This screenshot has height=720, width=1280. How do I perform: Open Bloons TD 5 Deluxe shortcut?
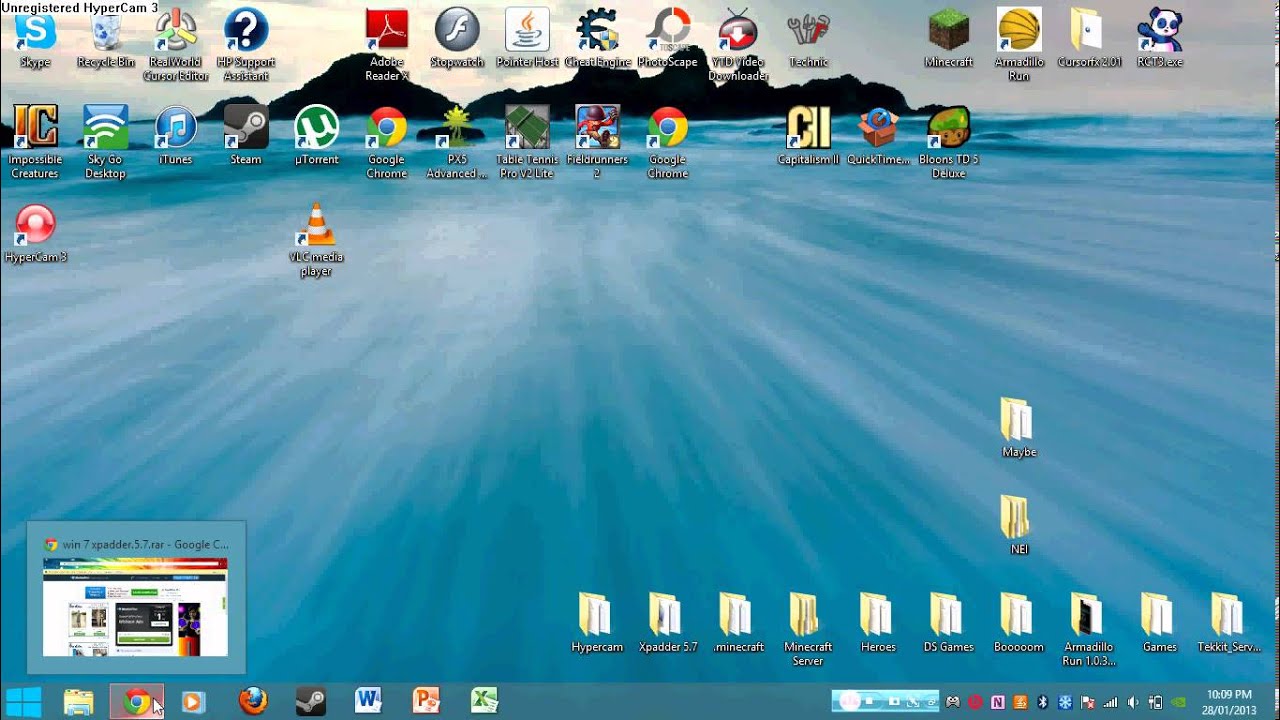click(949, 142)
